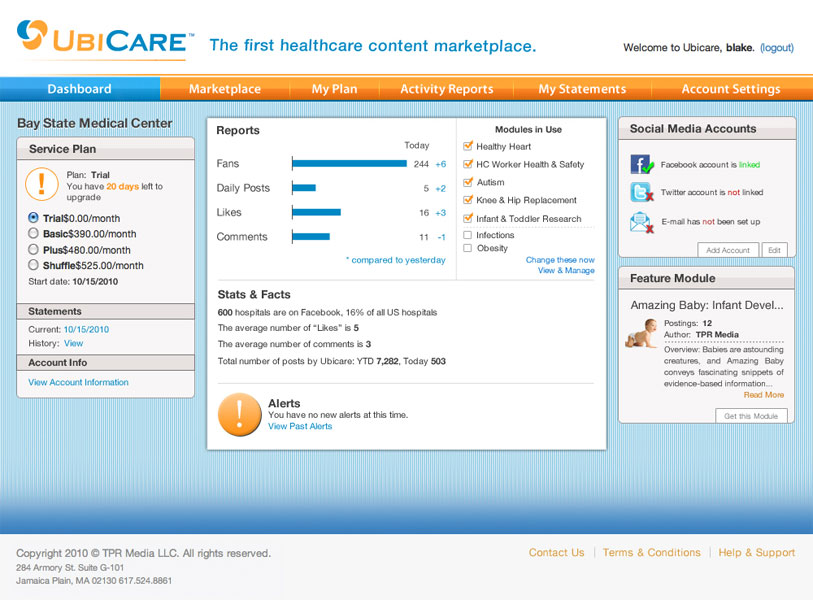This screenshot has width=813, height=600.
Task: Click the statement History View link
Action: pyautogui.click(x=73, y=343)
